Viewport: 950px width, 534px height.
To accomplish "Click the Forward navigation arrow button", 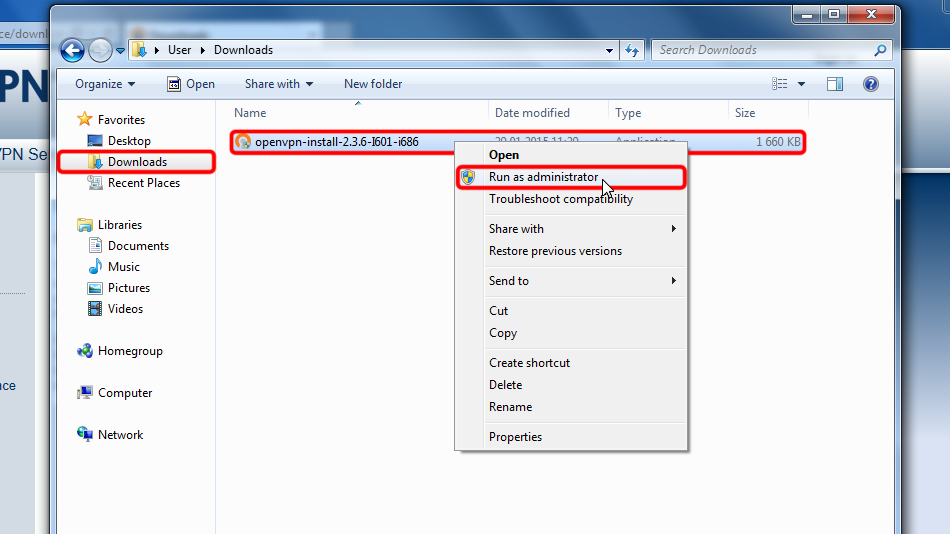I will [x=100, y=50].
